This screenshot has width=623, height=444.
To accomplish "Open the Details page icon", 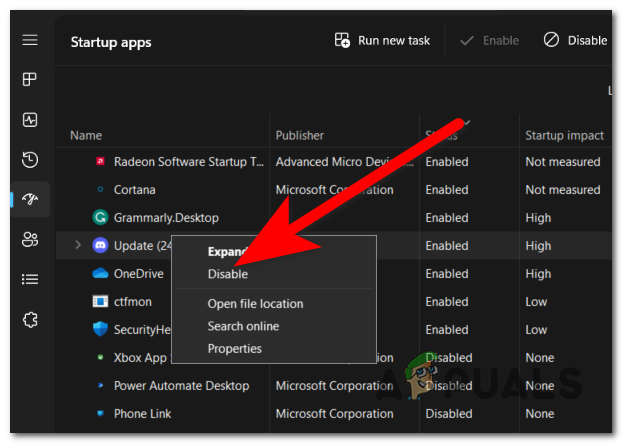I will (x=30, y=279).
